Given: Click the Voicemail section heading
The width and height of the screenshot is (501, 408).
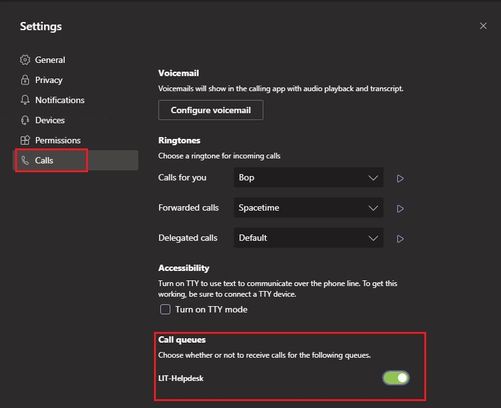Looking at the screenshot, I should (179, 73).
